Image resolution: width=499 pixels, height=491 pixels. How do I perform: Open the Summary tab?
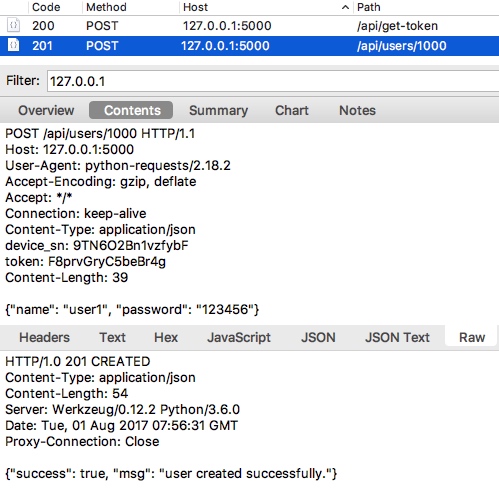(x=218, y=110)
